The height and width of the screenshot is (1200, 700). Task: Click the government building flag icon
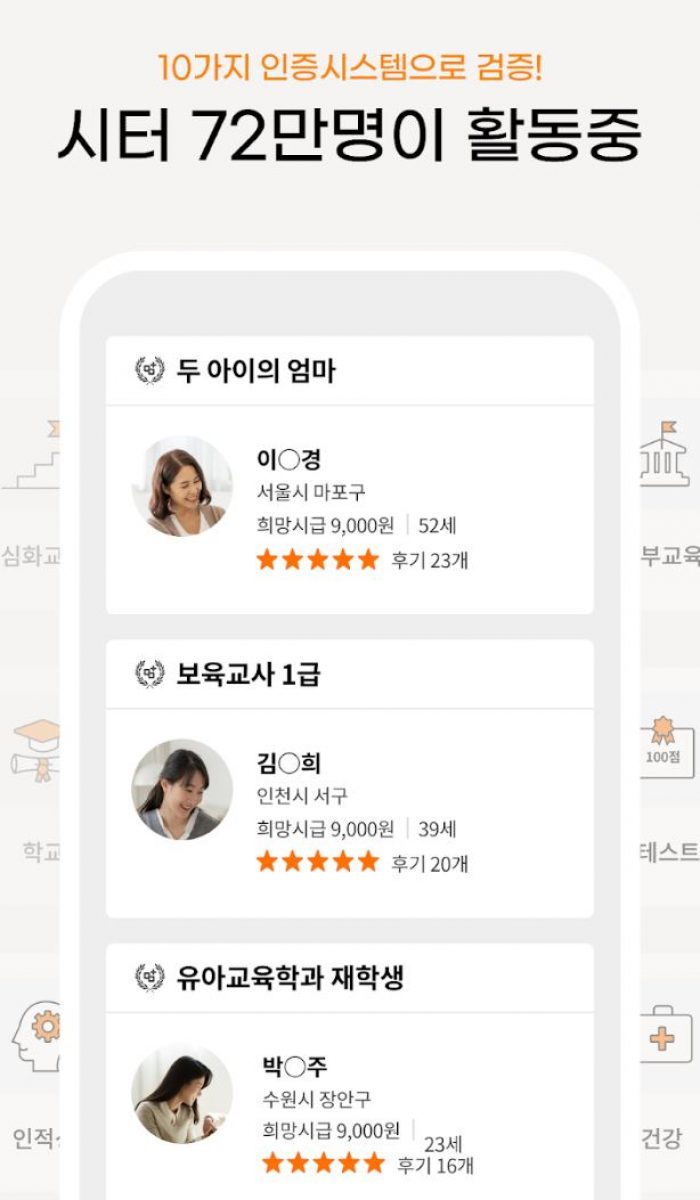pyautogui.click(x=665, y=455)
